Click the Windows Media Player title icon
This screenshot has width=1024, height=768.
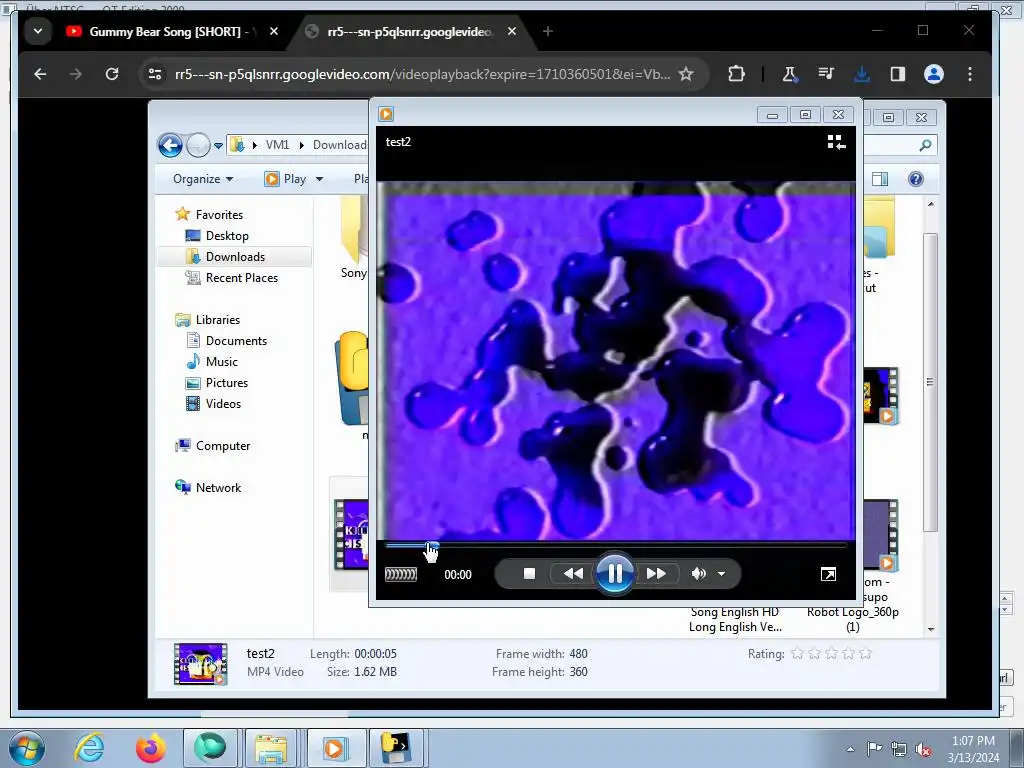pyautogui.click(x=386, y=114)
